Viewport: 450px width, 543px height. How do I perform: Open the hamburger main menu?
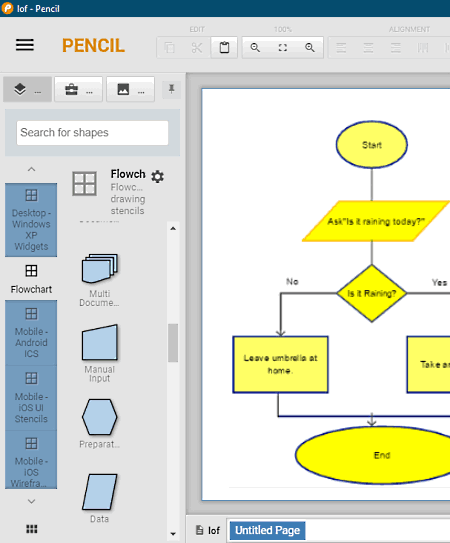coord(25,45)
